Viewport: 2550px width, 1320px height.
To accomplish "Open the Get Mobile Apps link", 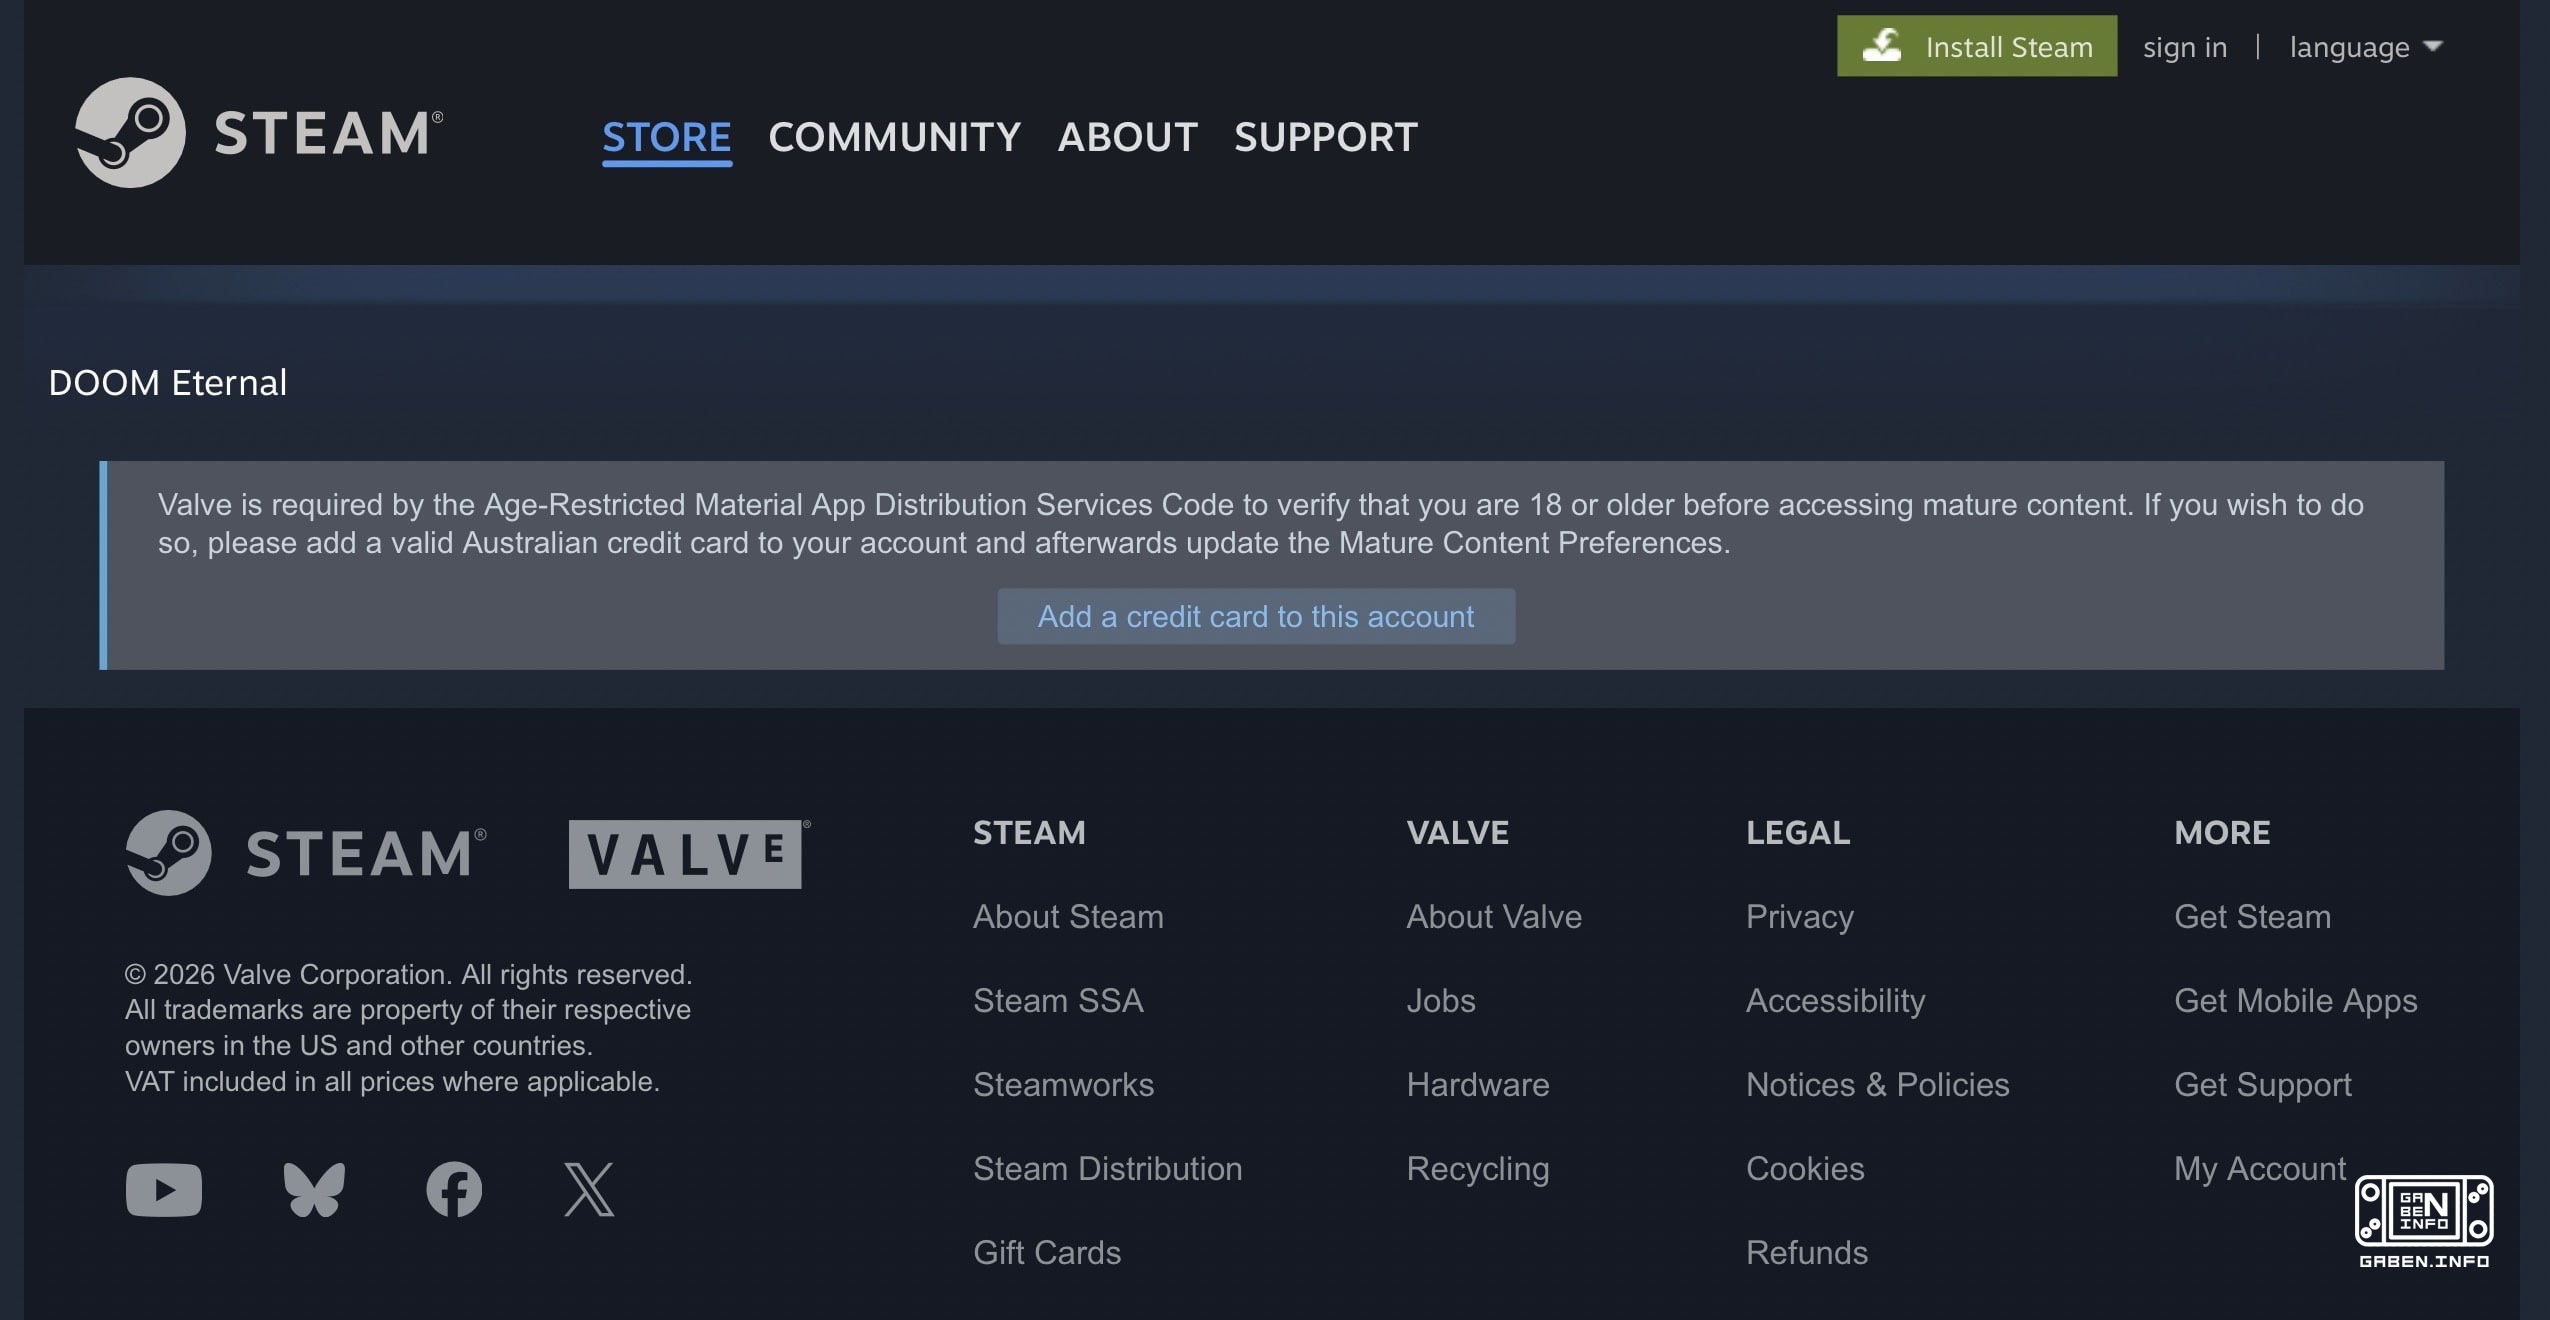I will 2295,1000.
